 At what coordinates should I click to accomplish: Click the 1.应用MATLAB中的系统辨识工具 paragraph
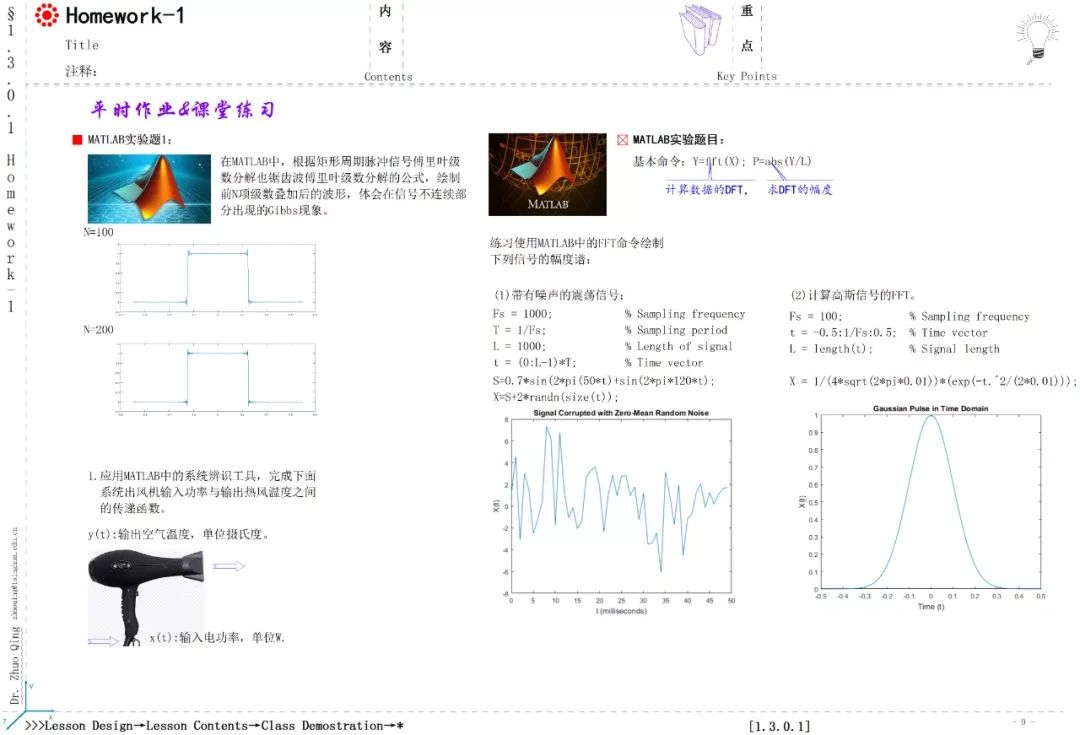(x=202, y=492)
